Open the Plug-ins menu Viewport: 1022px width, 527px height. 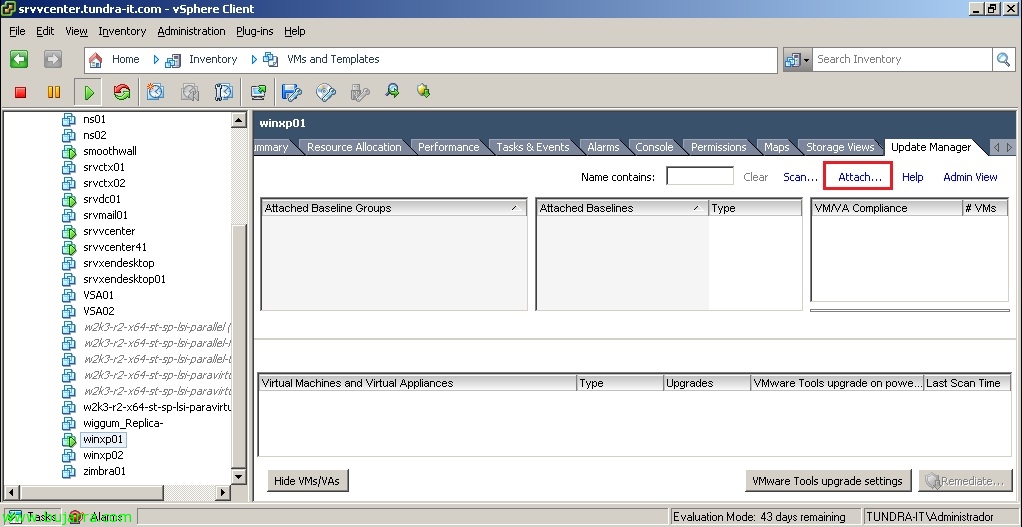(255, 31)
